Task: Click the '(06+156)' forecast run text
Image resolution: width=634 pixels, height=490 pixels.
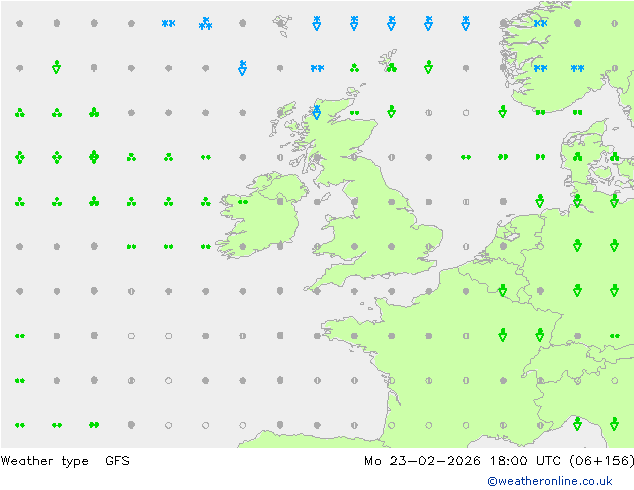Action: pos(602,460)
